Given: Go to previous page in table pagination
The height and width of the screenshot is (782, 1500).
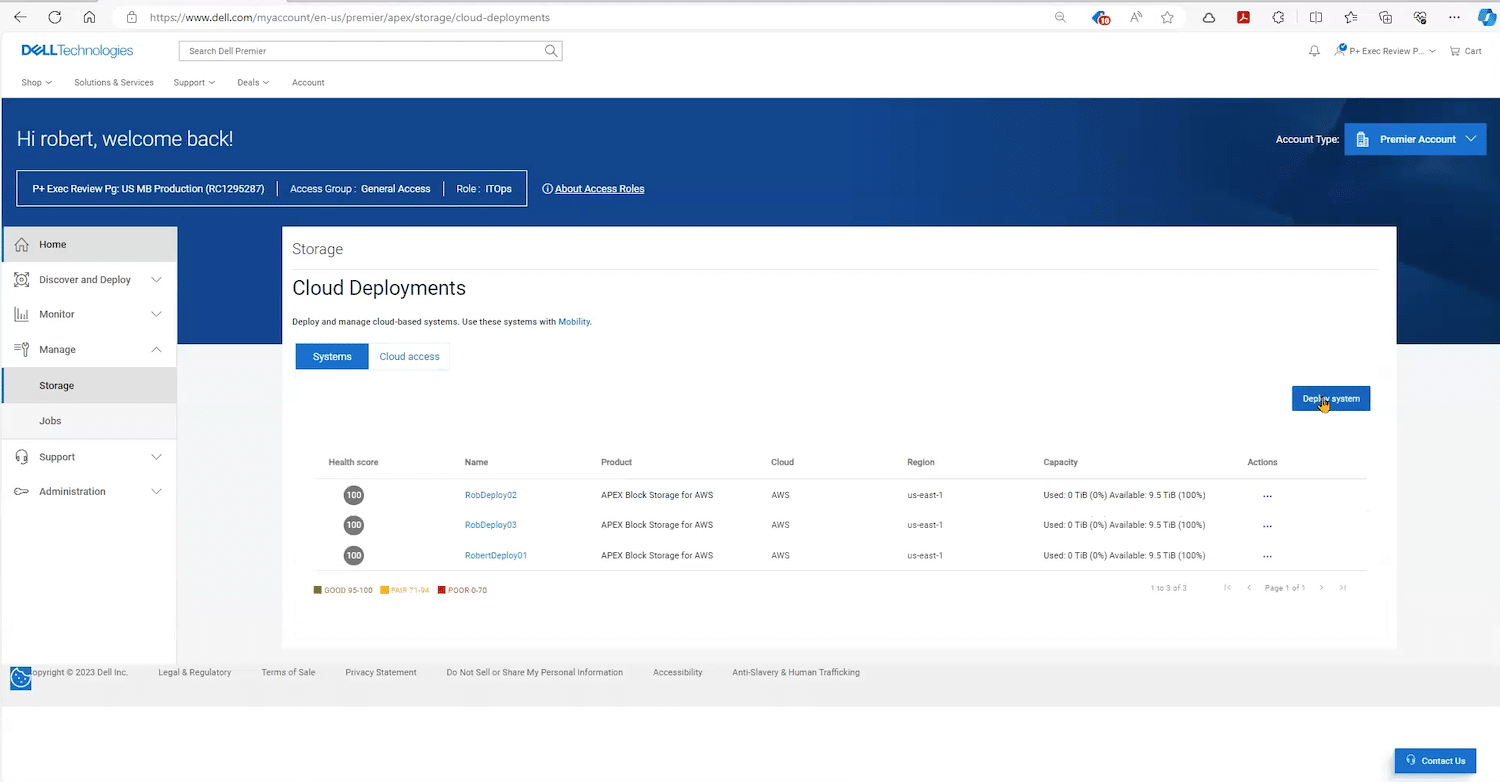Looking at the screenshot, I should coord(1249,588).
